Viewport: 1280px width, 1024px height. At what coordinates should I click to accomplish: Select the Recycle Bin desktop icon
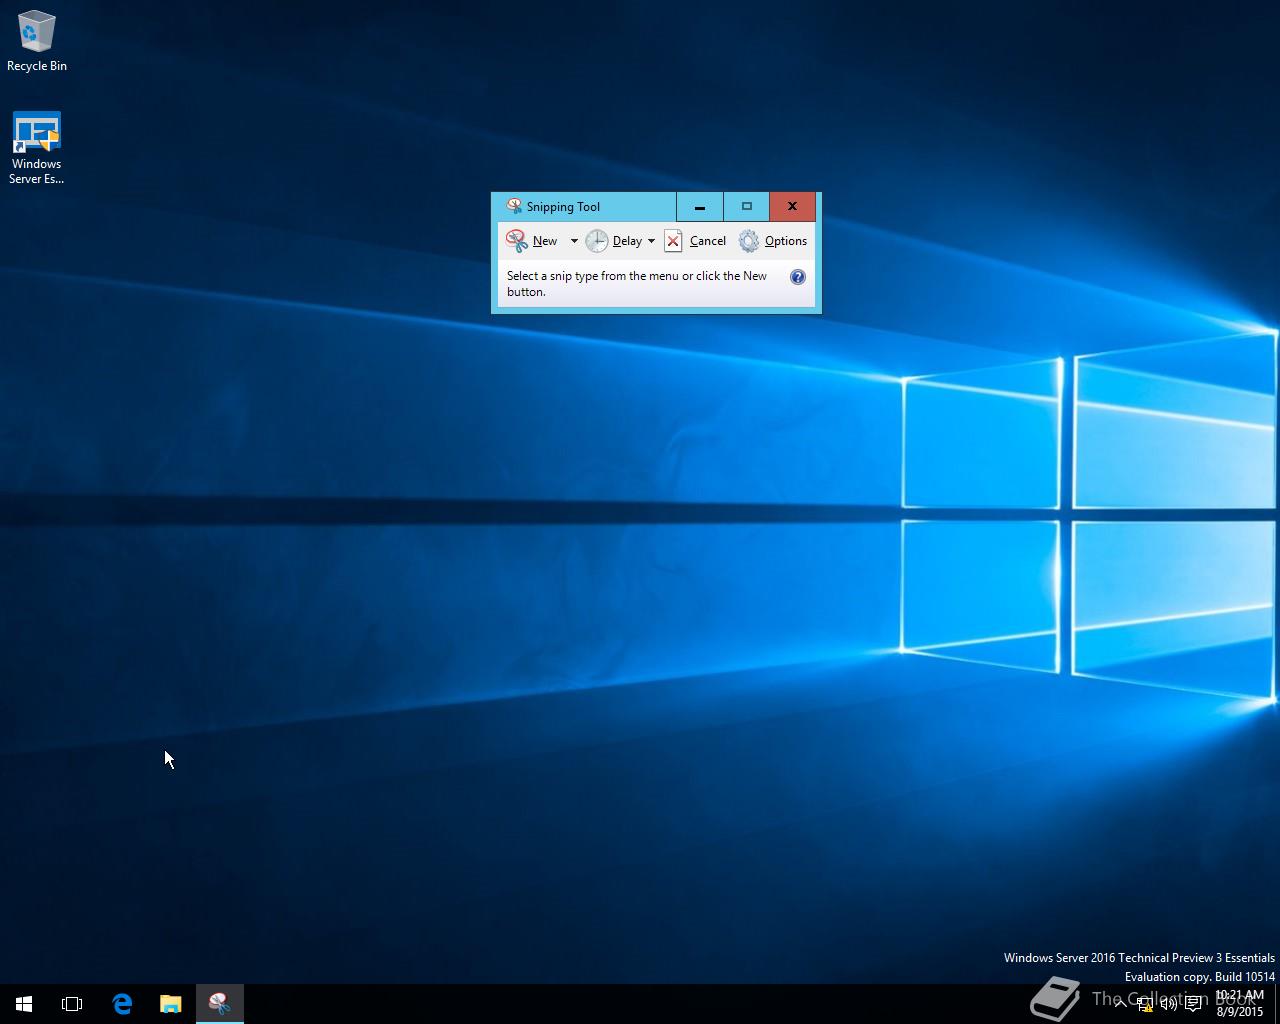tap(37, 42)
